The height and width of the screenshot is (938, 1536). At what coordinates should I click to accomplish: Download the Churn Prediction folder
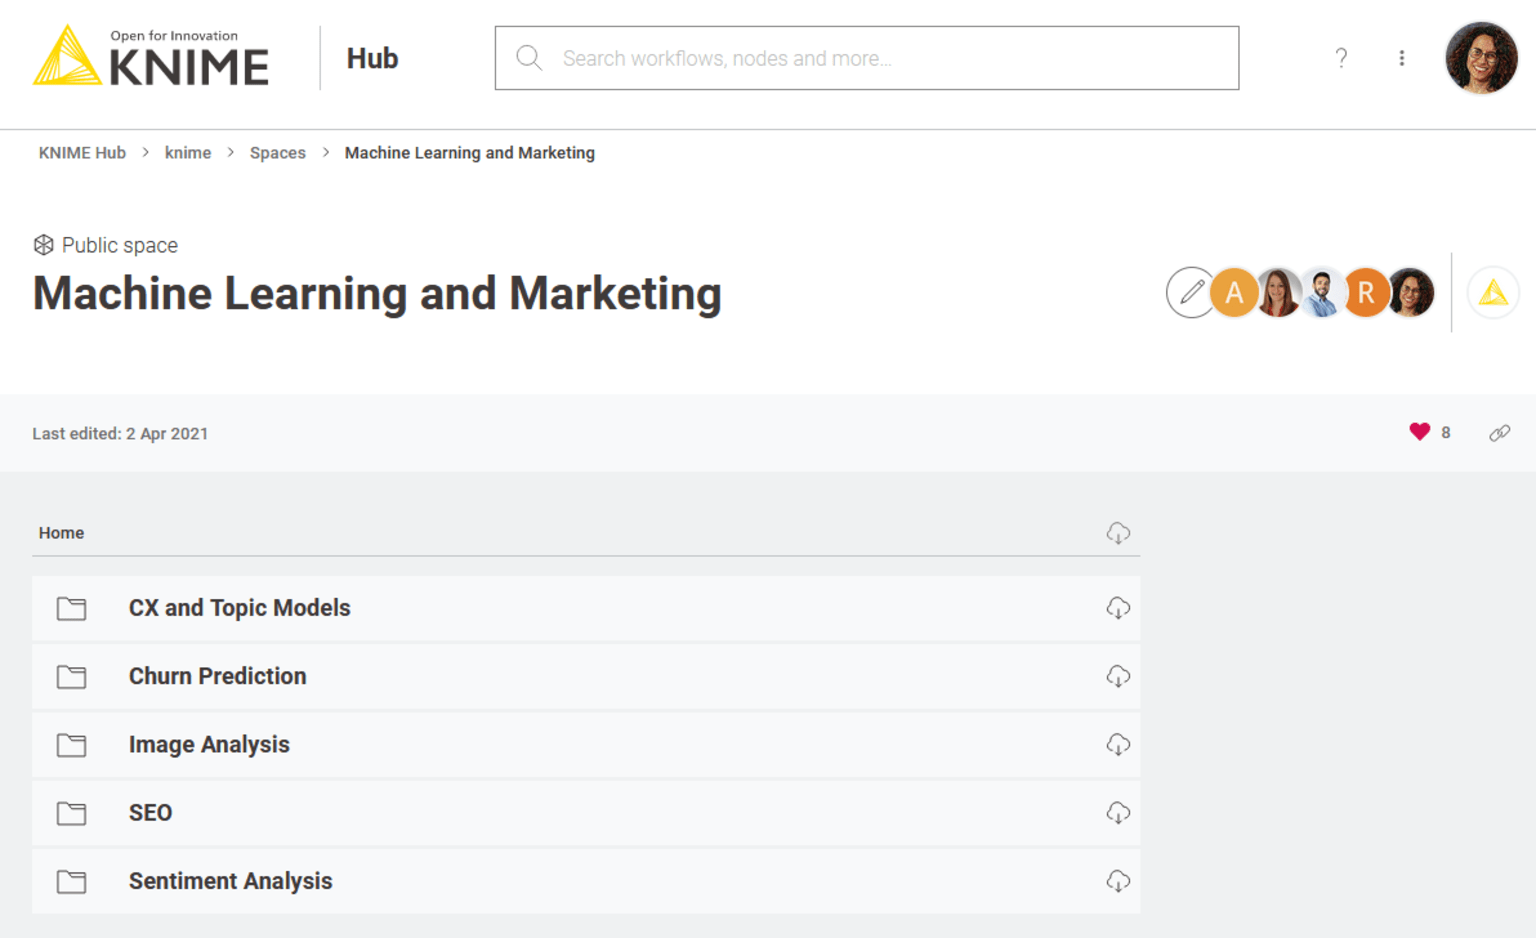click(1118, 677)
